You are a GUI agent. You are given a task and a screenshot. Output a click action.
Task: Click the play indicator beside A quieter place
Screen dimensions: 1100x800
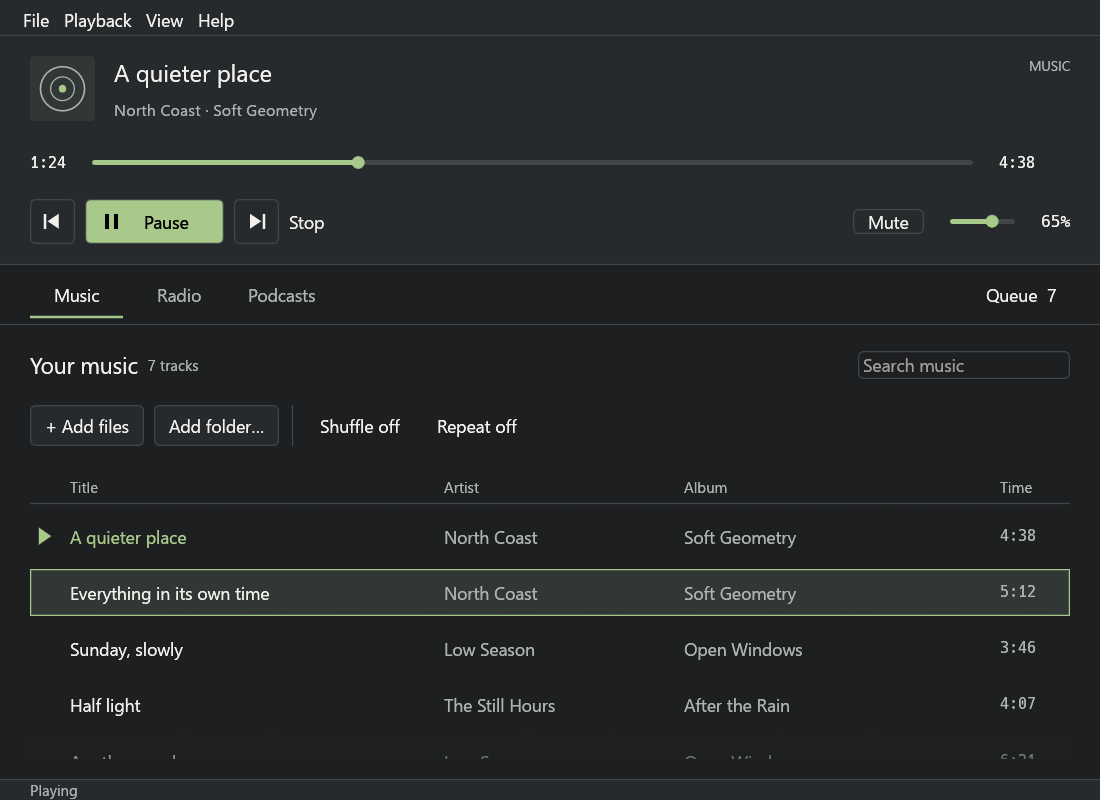[44, 537]
